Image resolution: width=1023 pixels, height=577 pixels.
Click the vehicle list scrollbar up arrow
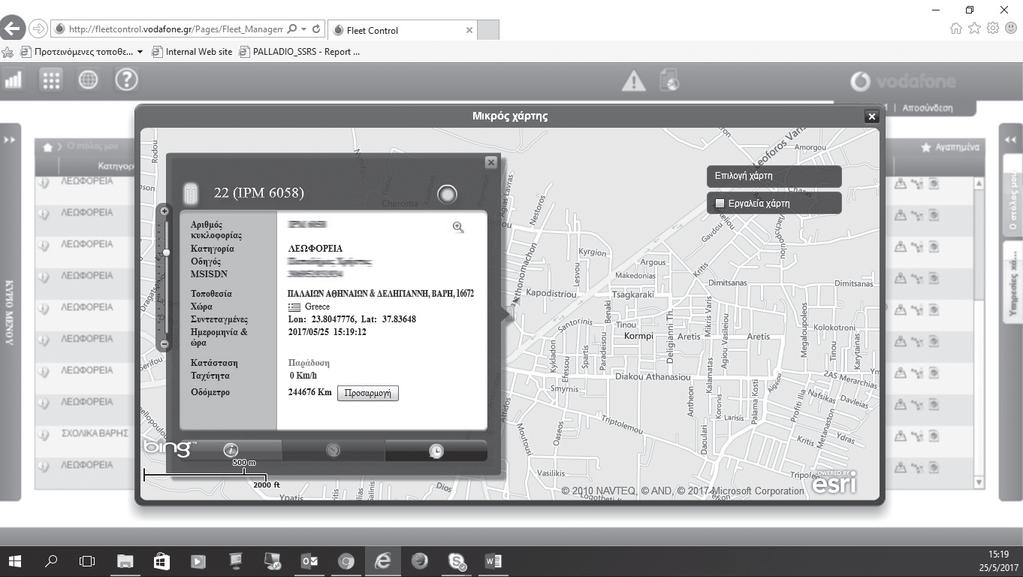pos(979,183)
